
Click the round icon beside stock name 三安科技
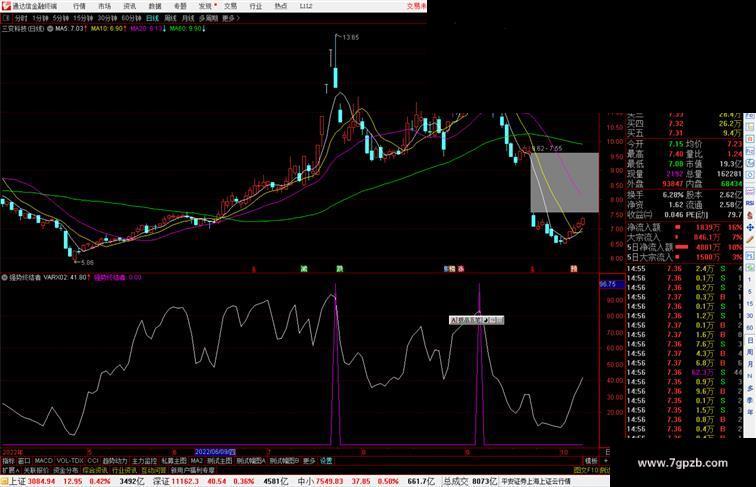tap(50, 29)
